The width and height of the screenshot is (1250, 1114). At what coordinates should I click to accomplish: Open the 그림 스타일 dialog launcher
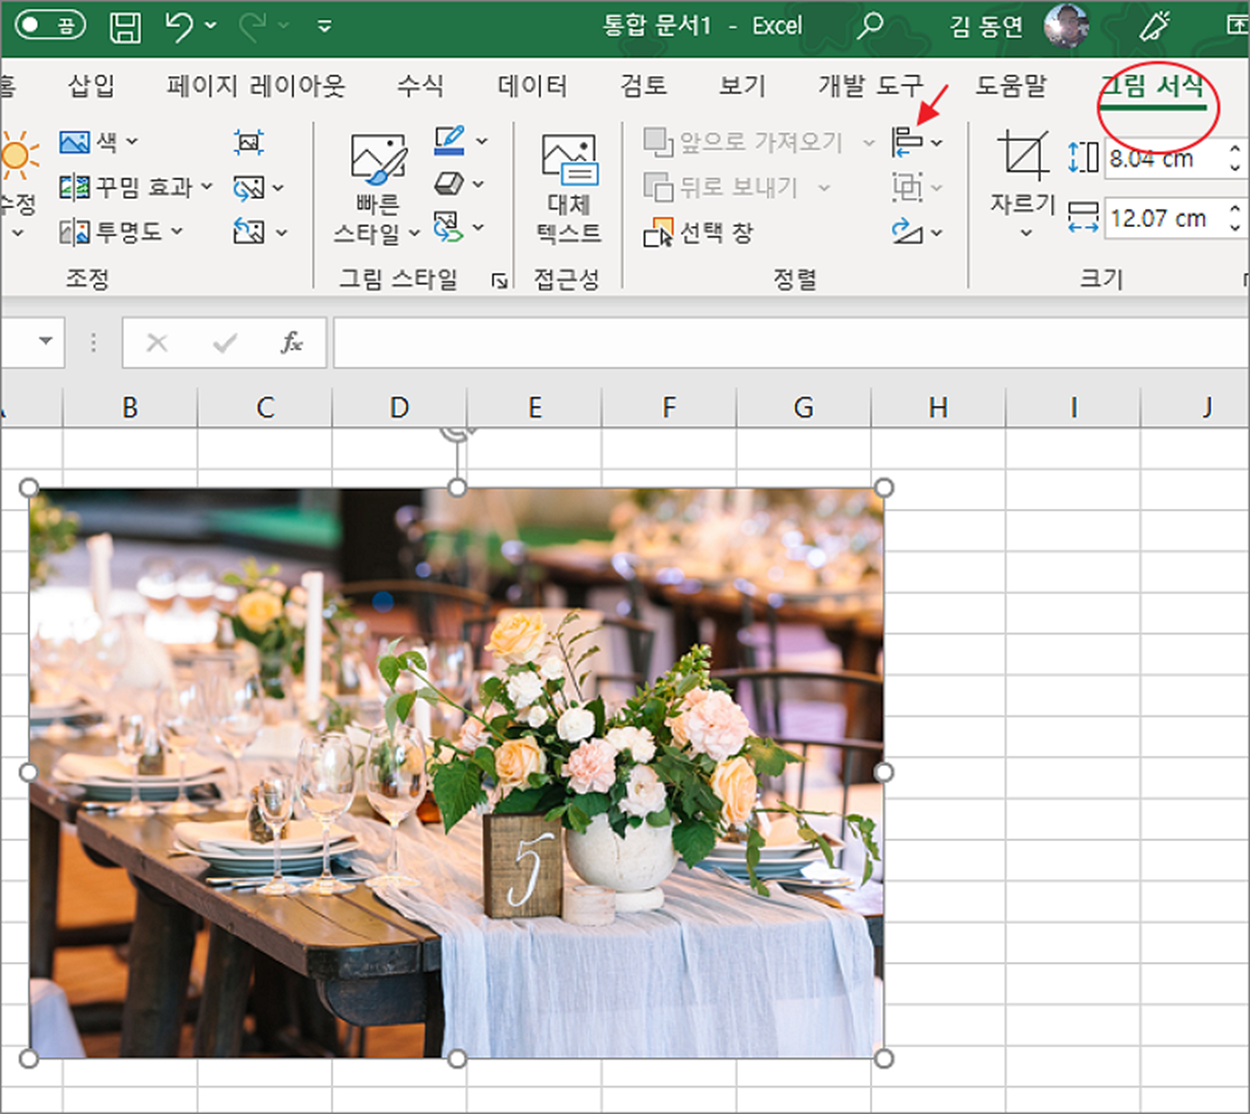click(x=499, y=281)
